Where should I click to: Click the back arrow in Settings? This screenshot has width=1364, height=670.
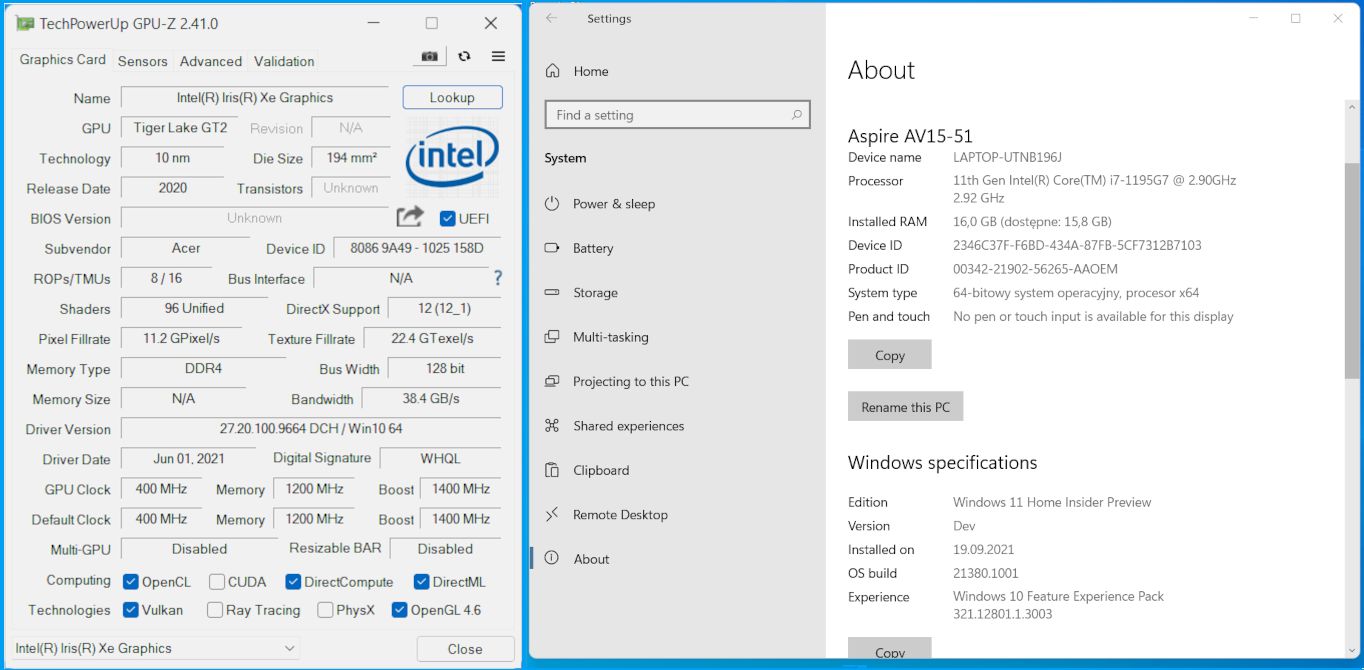click(552, 18)
